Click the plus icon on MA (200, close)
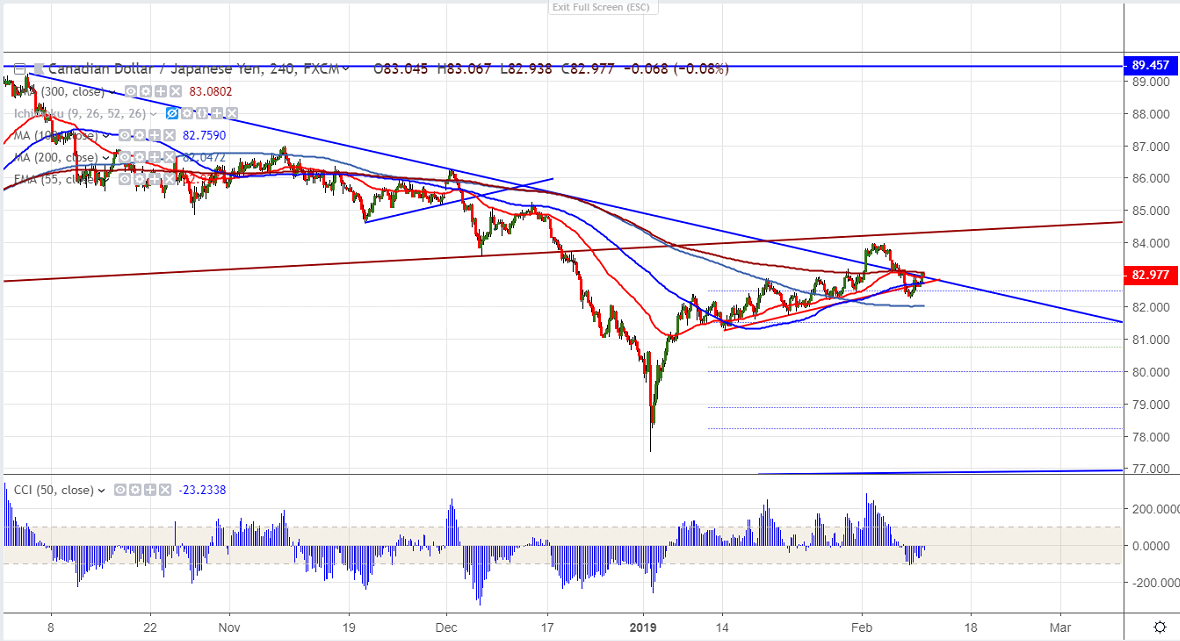The image size is (1180, 641). coord(154,157)
